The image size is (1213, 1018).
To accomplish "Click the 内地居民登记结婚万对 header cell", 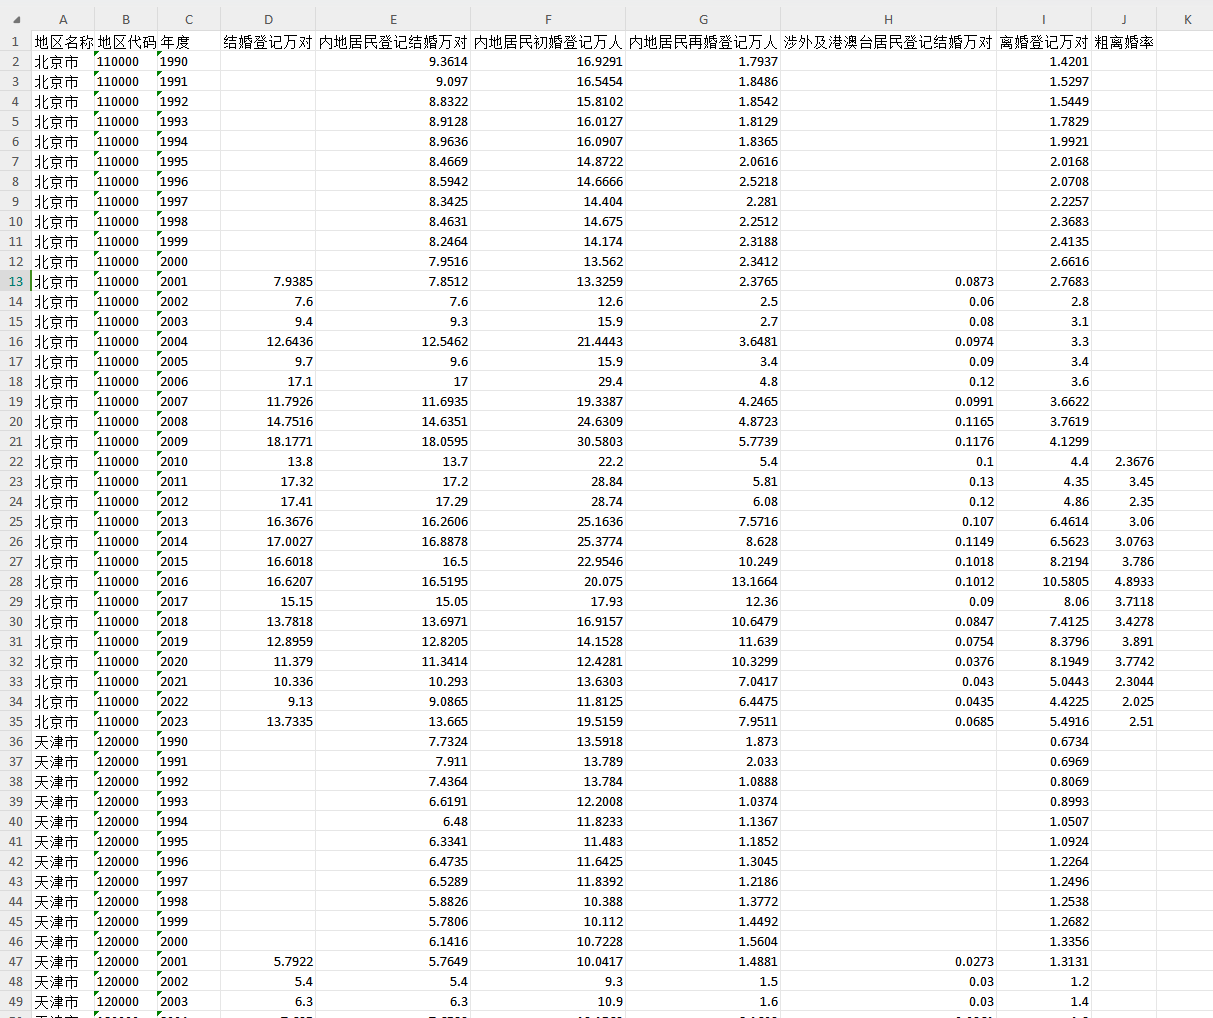I will pyautogui.click(x=393, y=41).
